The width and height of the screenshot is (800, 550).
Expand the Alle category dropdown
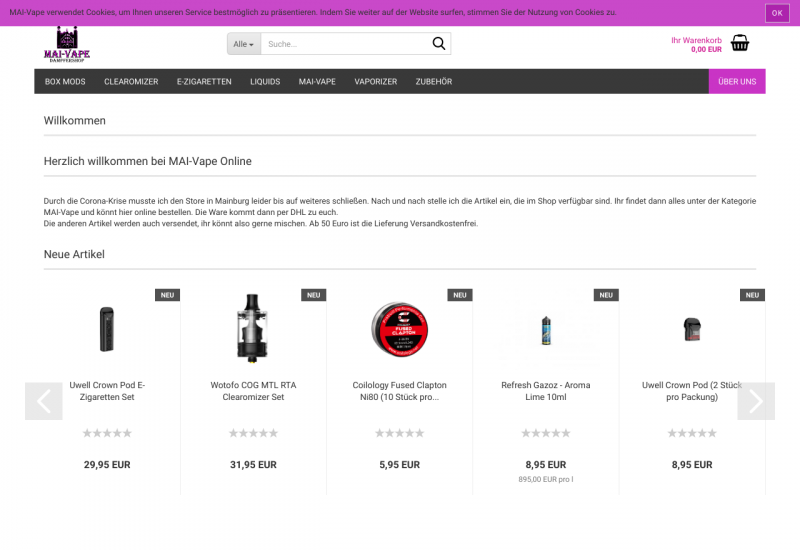pos(244,44)
